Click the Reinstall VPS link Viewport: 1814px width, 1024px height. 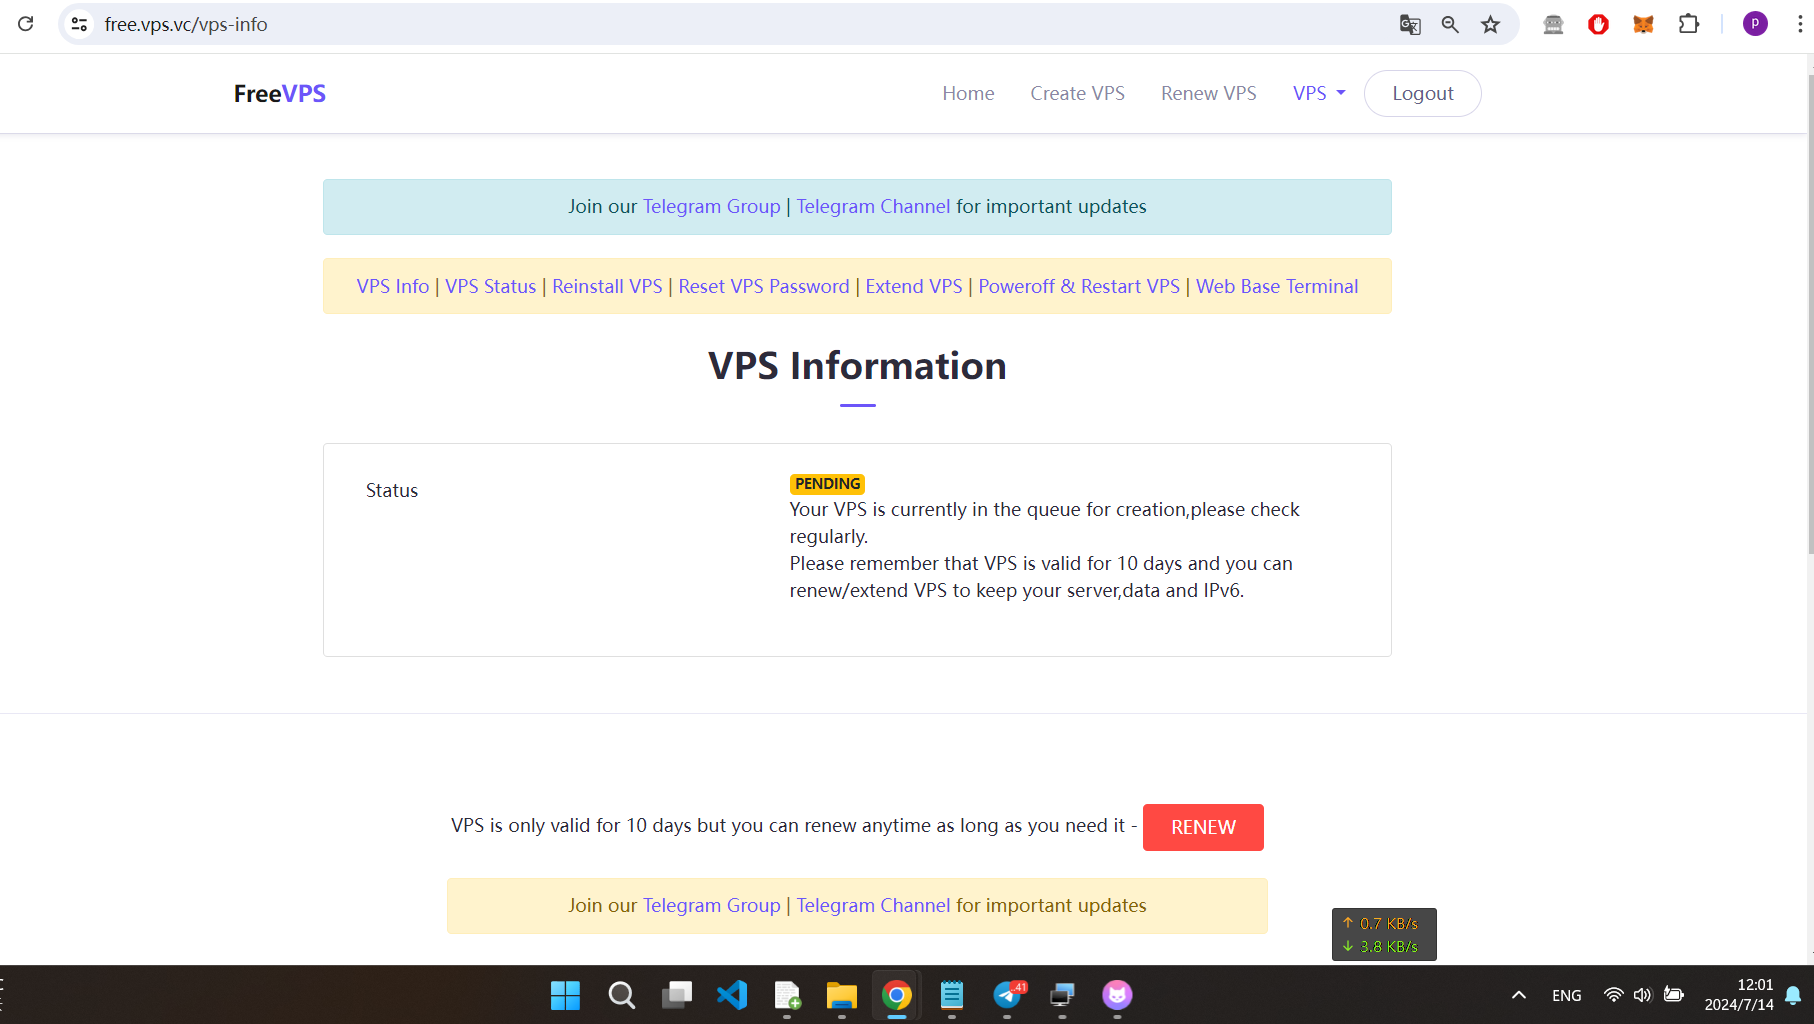click(x=607, y=286)
